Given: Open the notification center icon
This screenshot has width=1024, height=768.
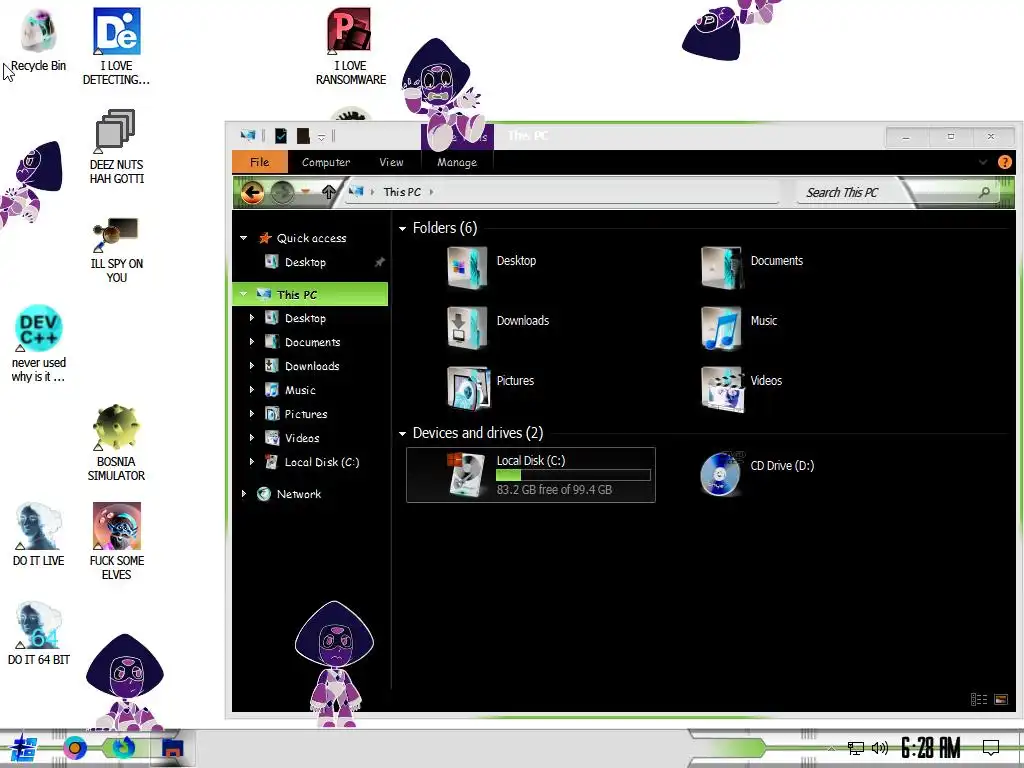Looking at the screenshot, I should (x=991, y=747).
